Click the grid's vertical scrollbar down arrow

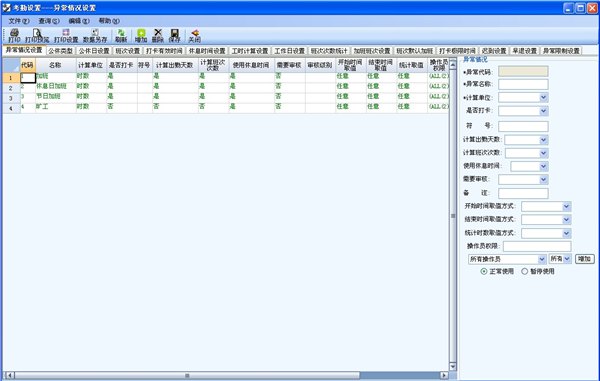pos(453,366)
